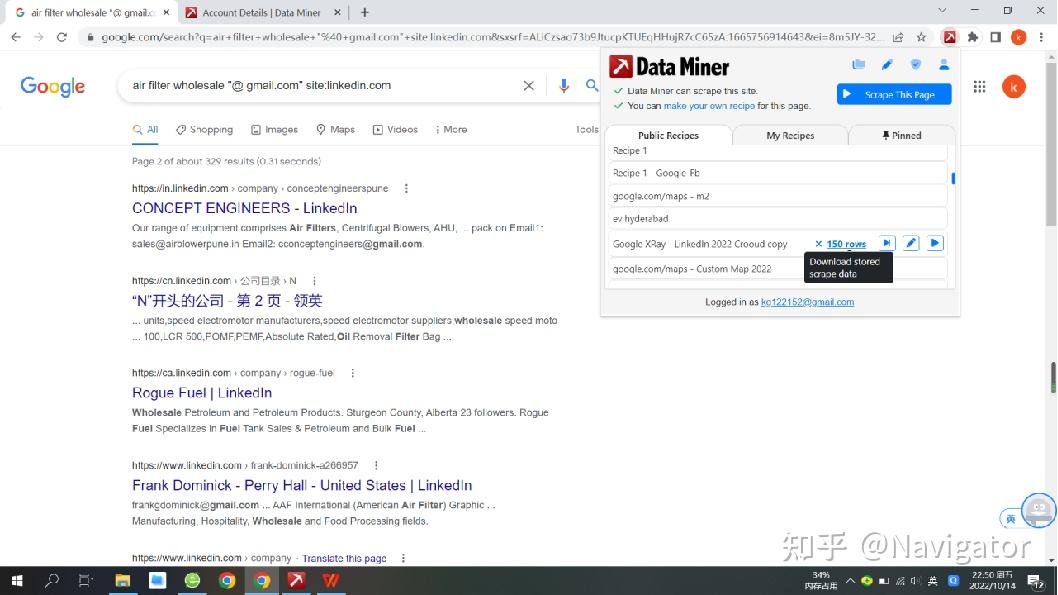
Task: Open the Google account avatar
Action: tap(1013, 86)
